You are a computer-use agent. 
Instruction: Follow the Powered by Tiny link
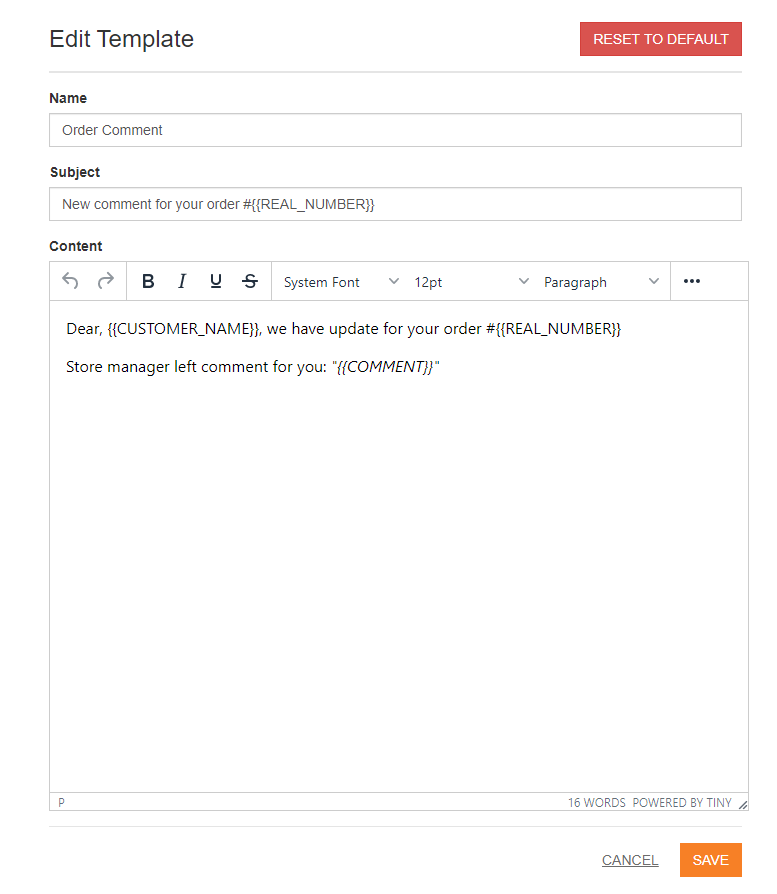(x=682, y=802)
